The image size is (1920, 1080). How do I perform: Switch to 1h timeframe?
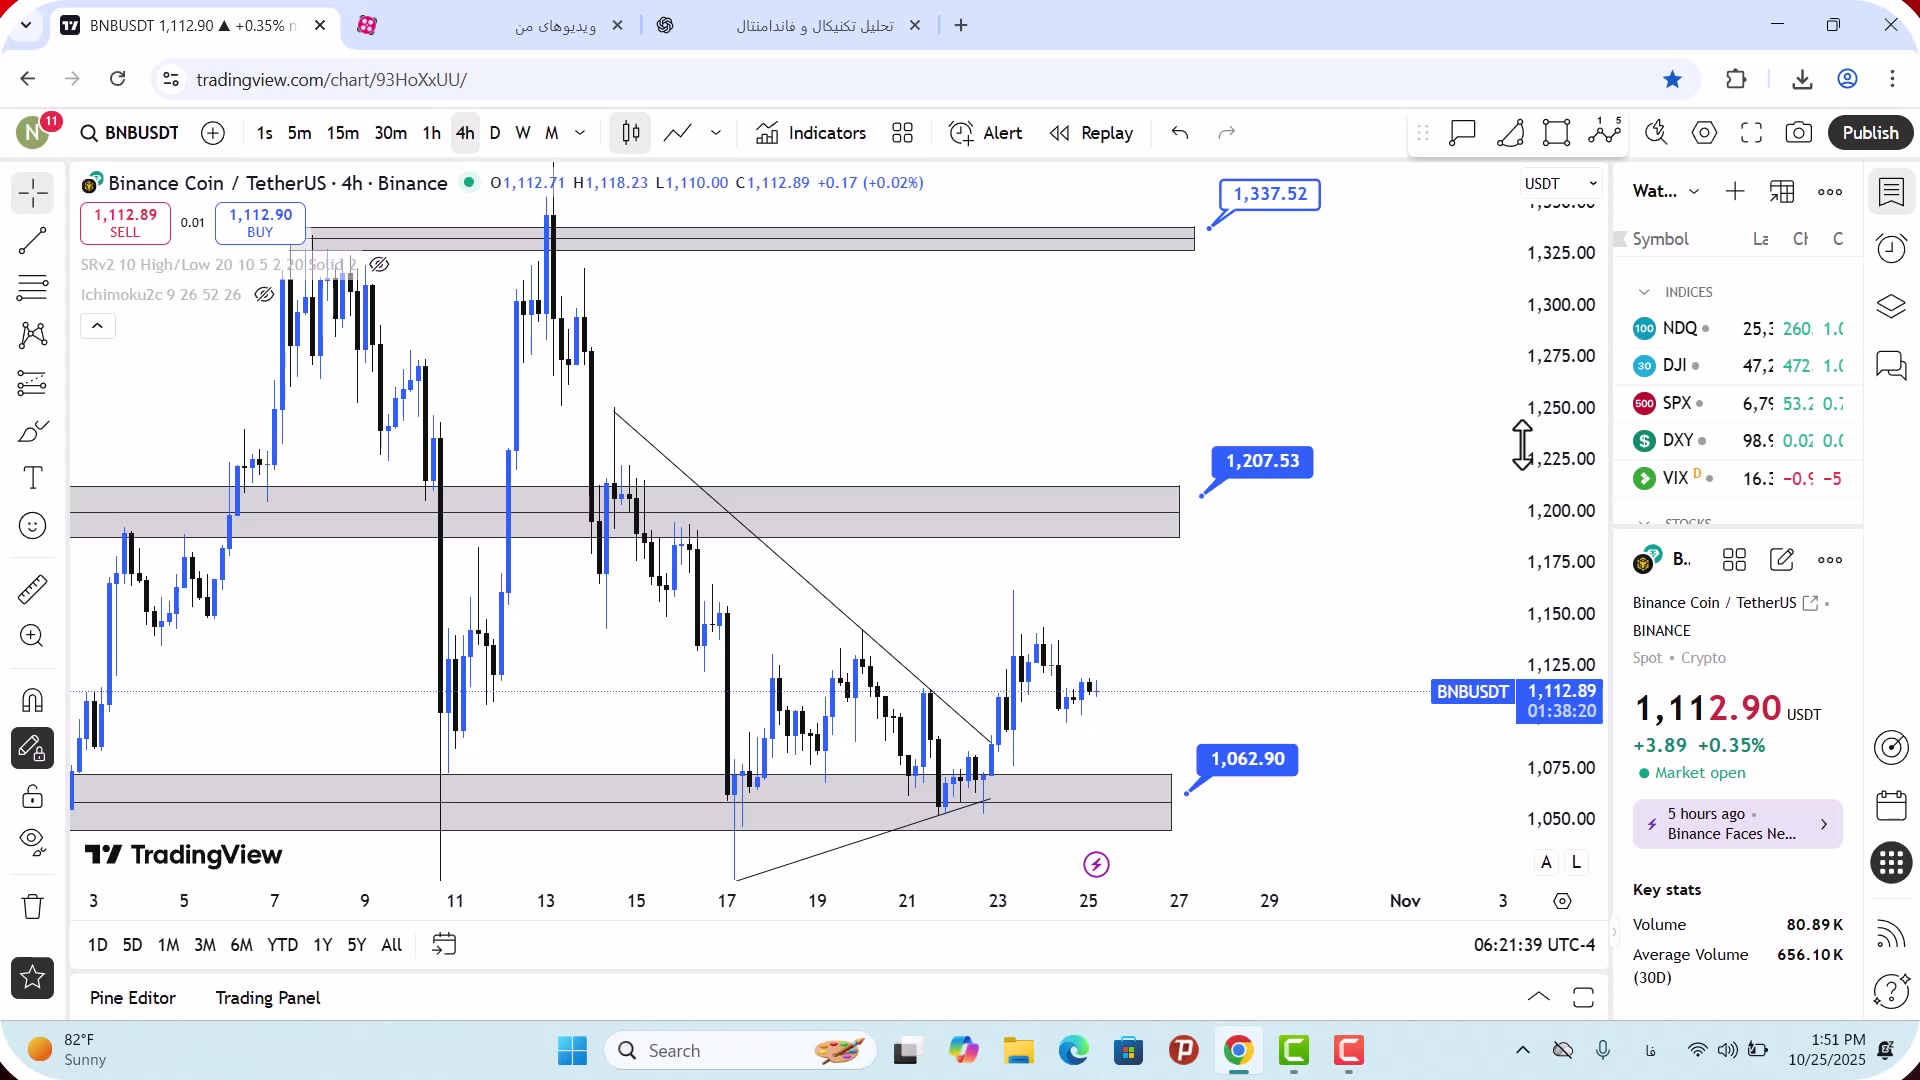point(431,133)
